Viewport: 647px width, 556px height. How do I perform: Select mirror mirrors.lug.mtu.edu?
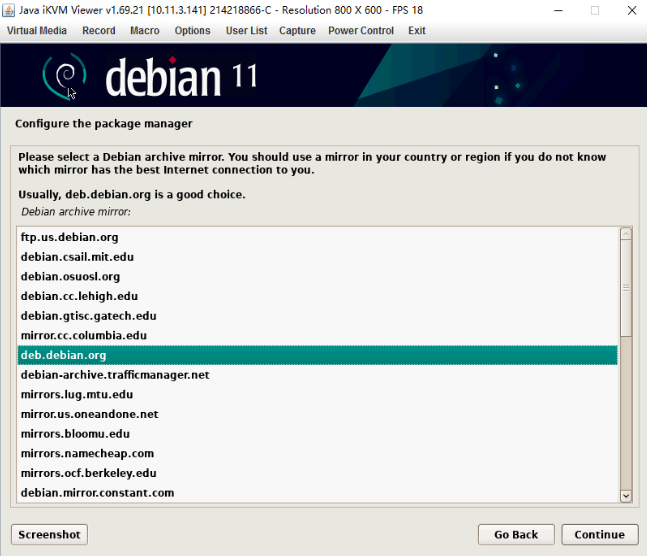click(x=317, y=395)
